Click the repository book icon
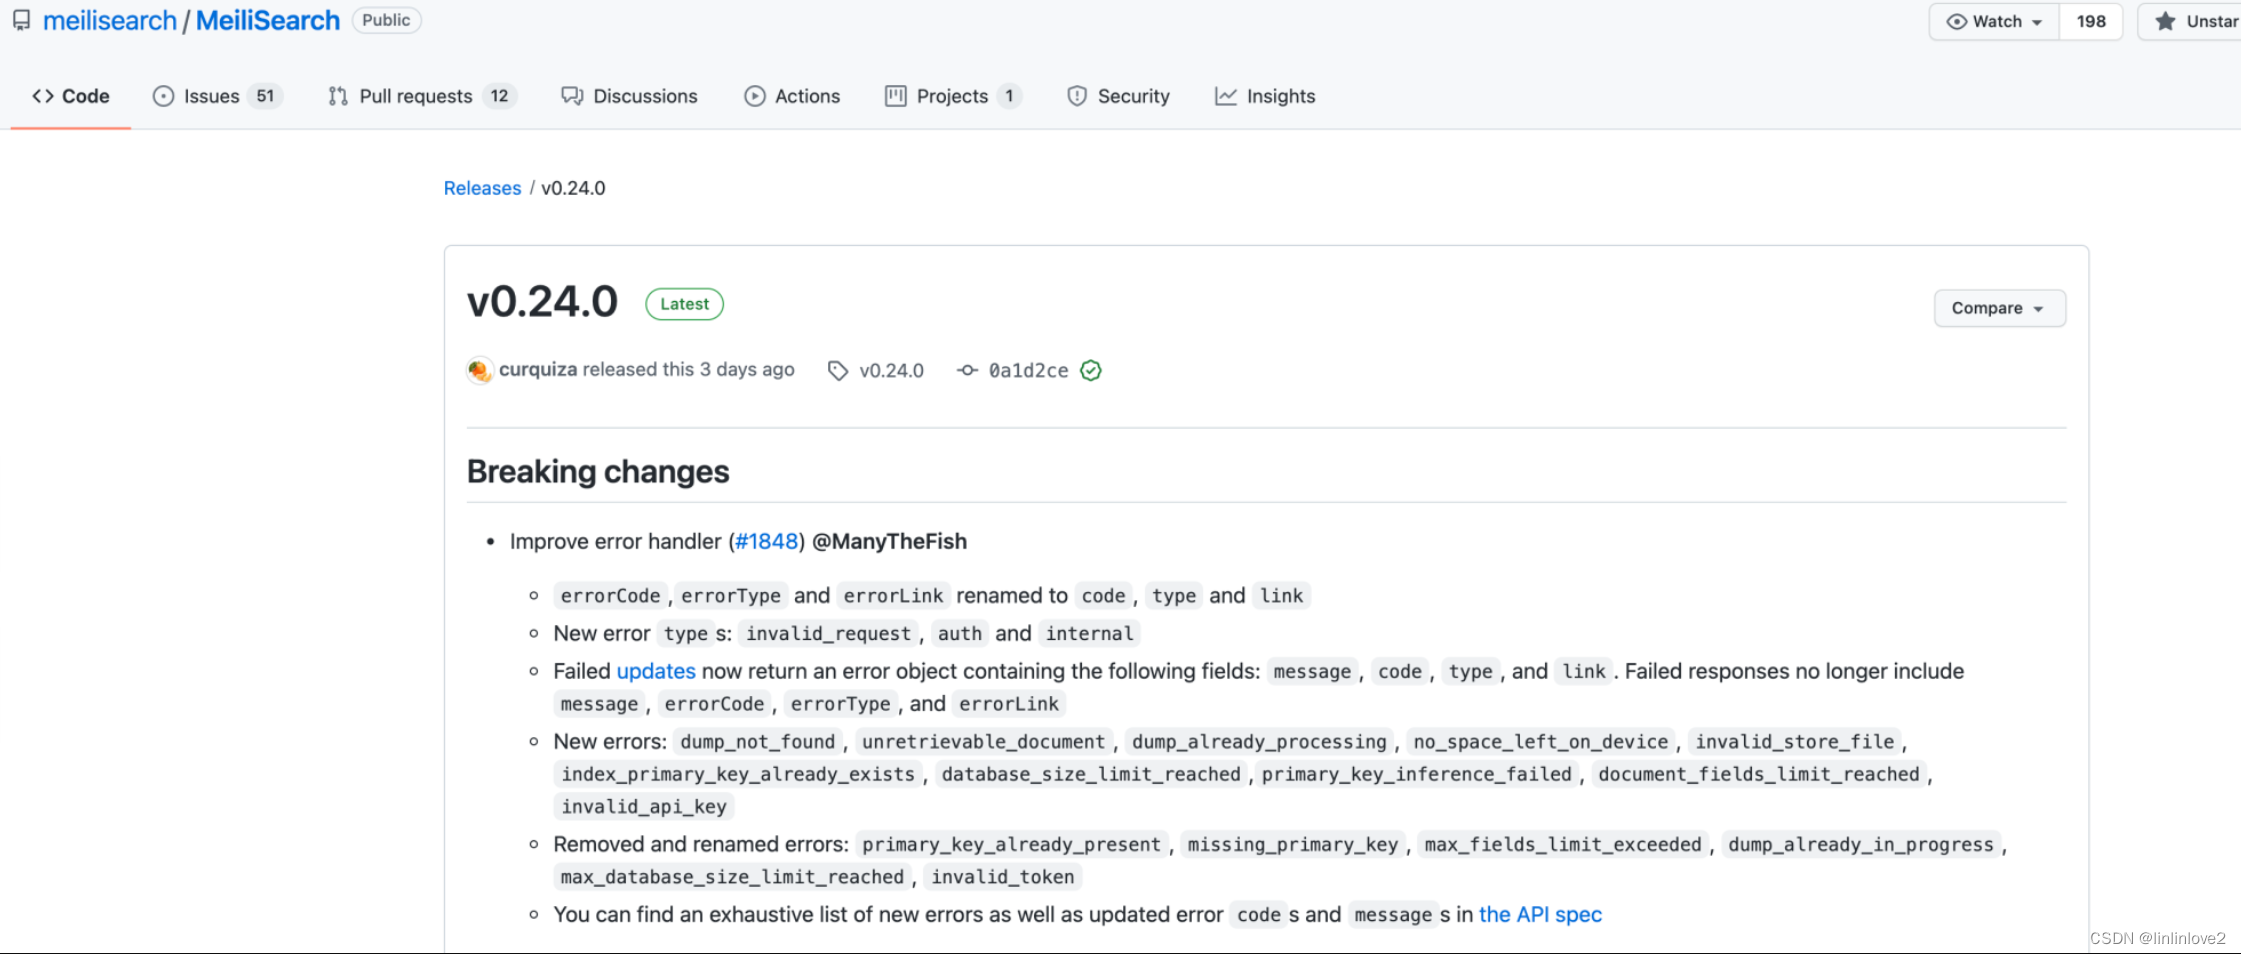 [21, 20]
